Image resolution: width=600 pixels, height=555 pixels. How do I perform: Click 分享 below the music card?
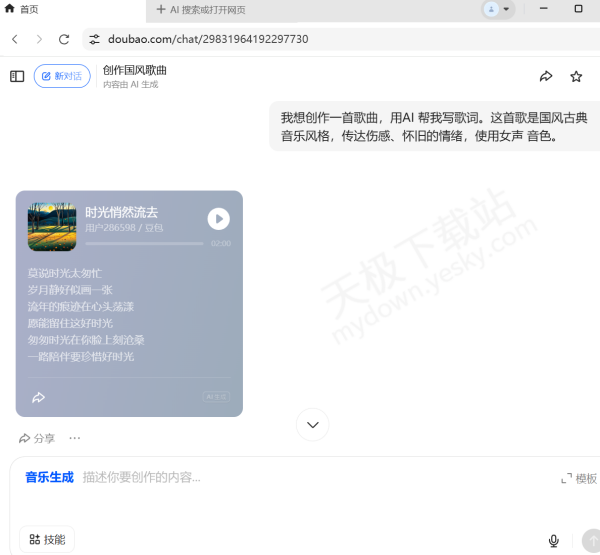point(37,438)
